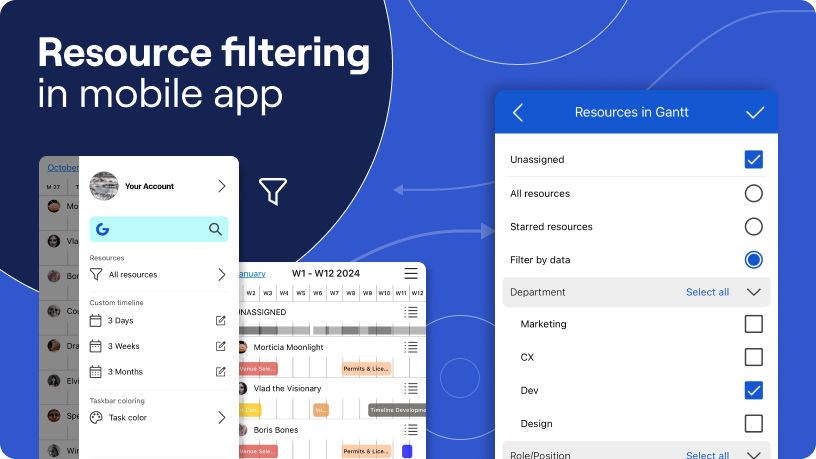Edit the 3 Weeks timeline

pyautogui.click(x=221, y=346)
